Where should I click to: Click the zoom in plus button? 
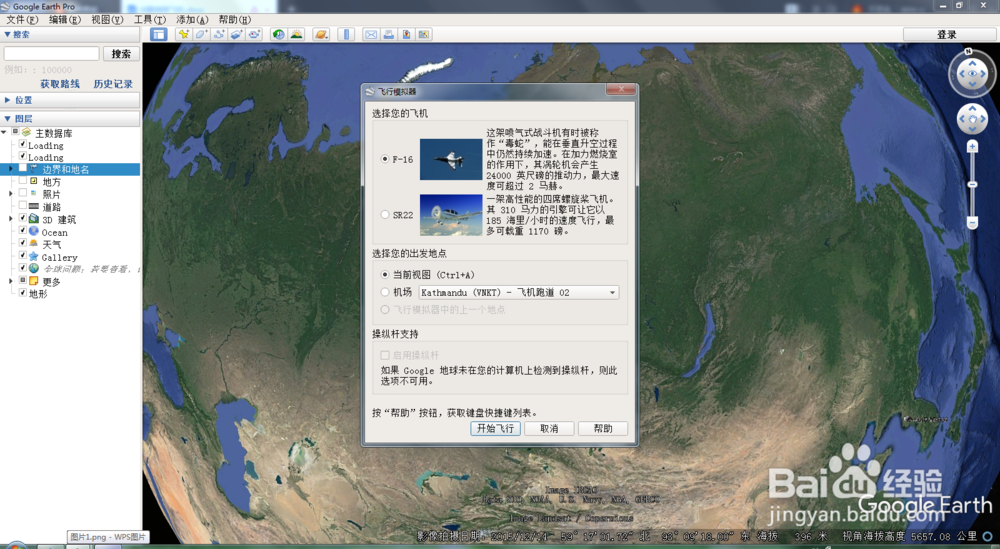(973, 147)
